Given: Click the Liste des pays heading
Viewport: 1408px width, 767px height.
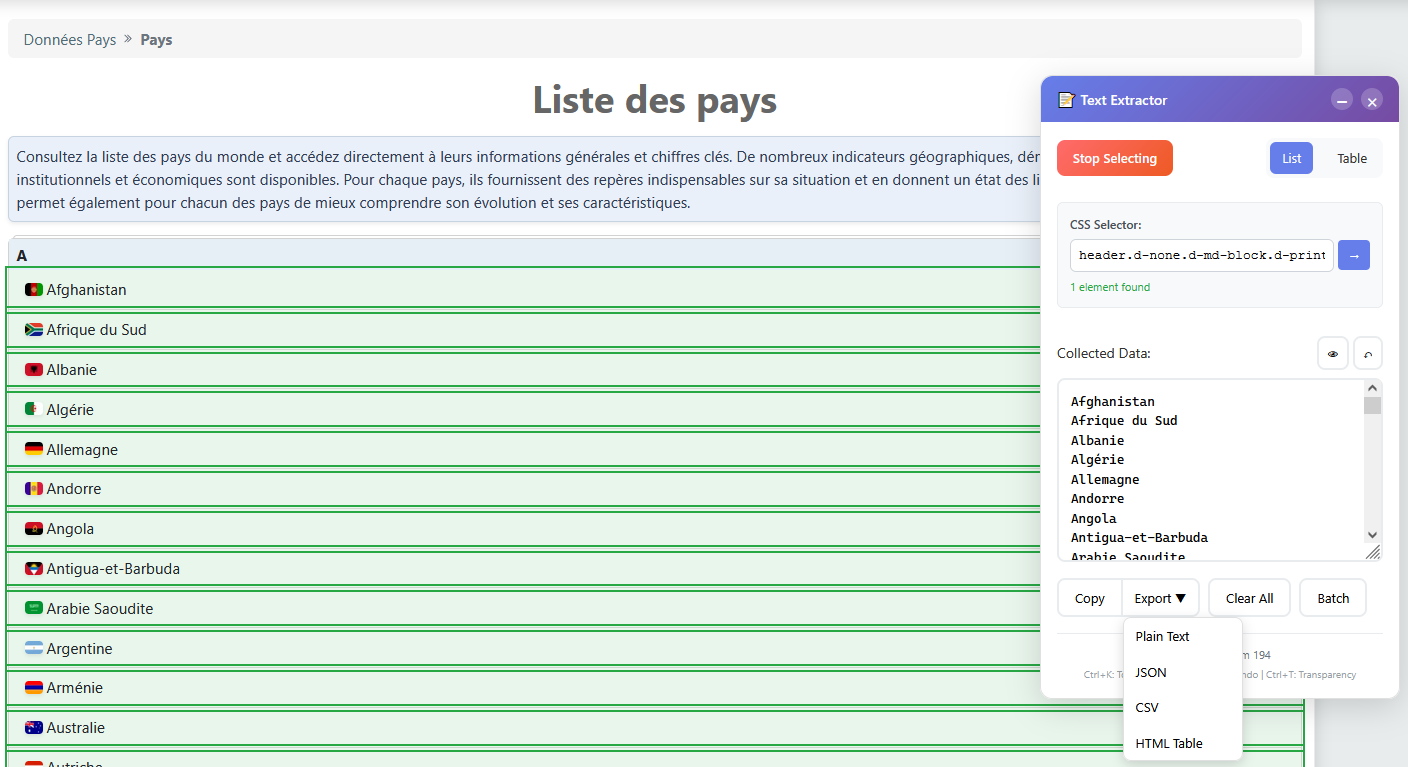Looking at the screenshot, I should click(654, 100).
